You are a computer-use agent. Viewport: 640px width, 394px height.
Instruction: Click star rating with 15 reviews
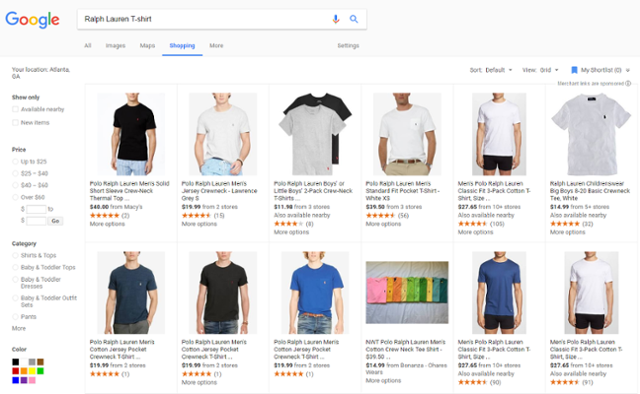pos(196,216)
